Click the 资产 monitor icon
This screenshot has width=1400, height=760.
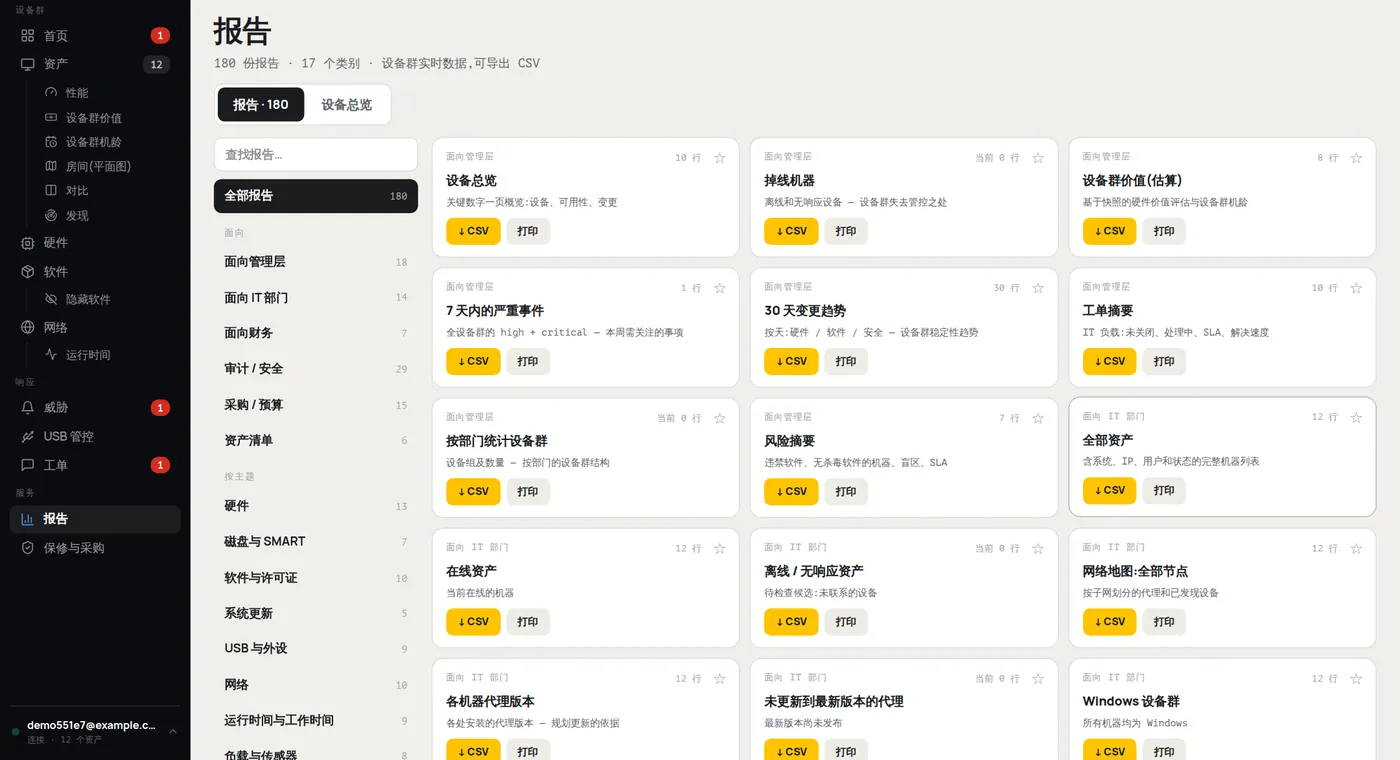point(28,64)
